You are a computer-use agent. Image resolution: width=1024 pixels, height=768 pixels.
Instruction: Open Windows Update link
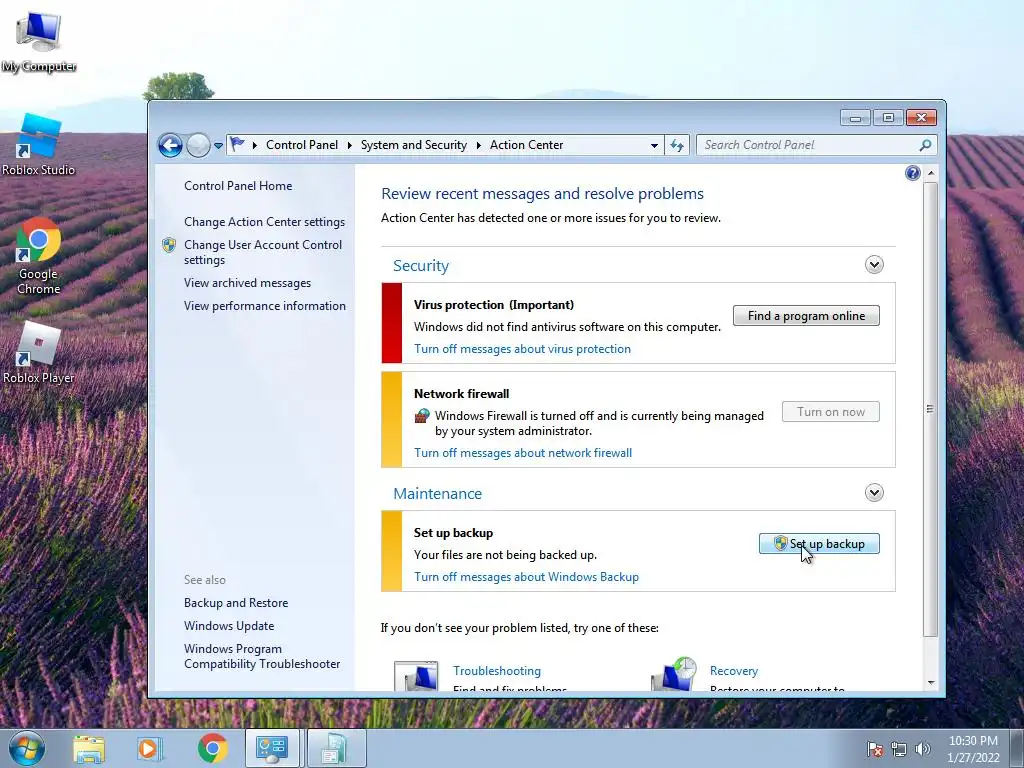(x=229, y=626)
